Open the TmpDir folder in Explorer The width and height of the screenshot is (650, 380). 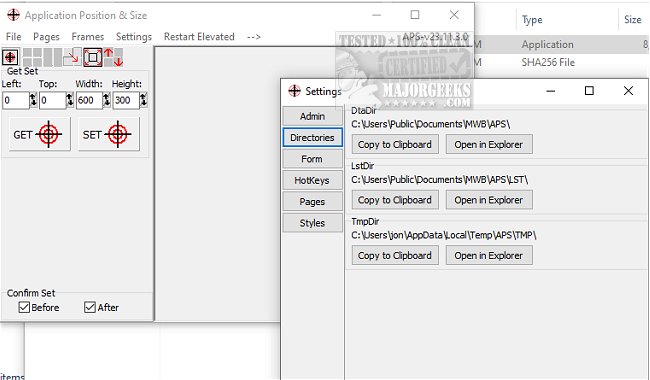click(489, 256)
